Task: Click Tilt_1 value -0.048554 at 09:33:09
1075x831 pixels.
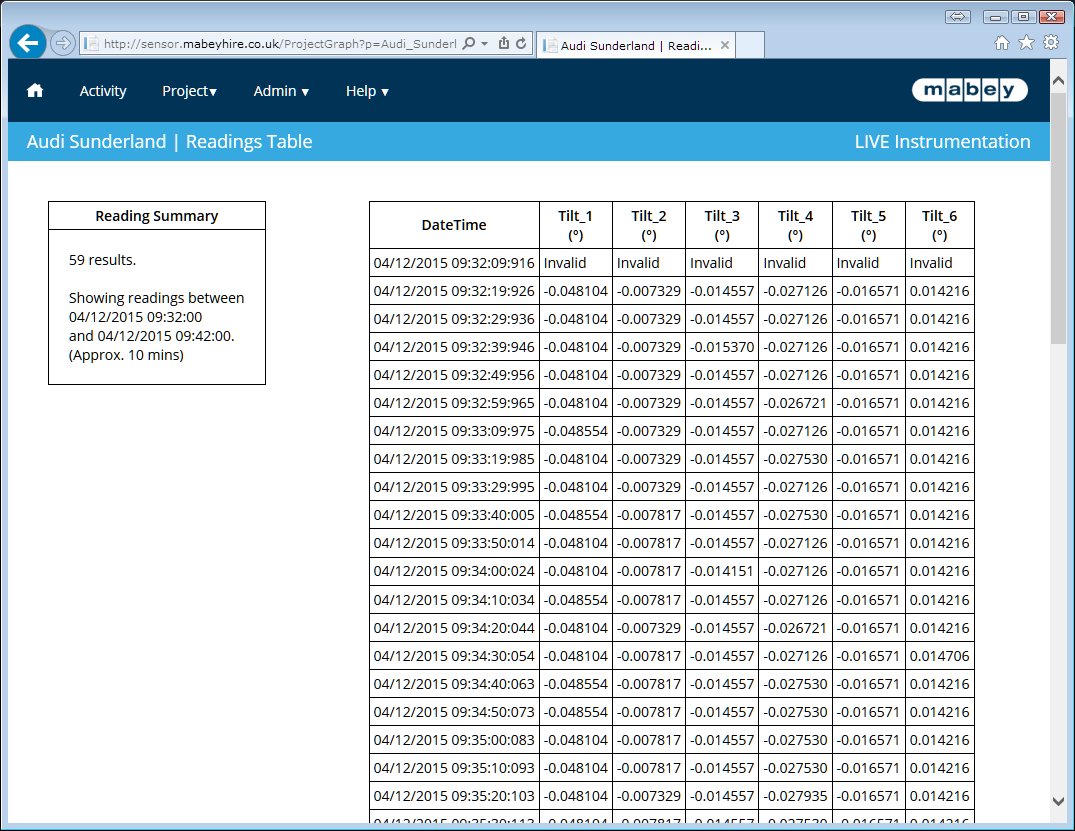Action: (x=575, y=431)
